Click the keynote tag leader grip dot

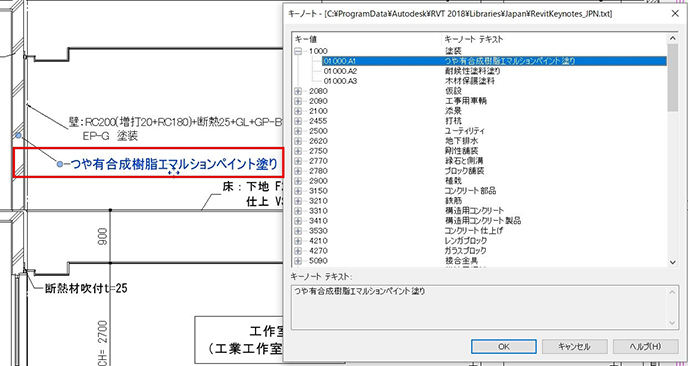(x=60, y=164)
